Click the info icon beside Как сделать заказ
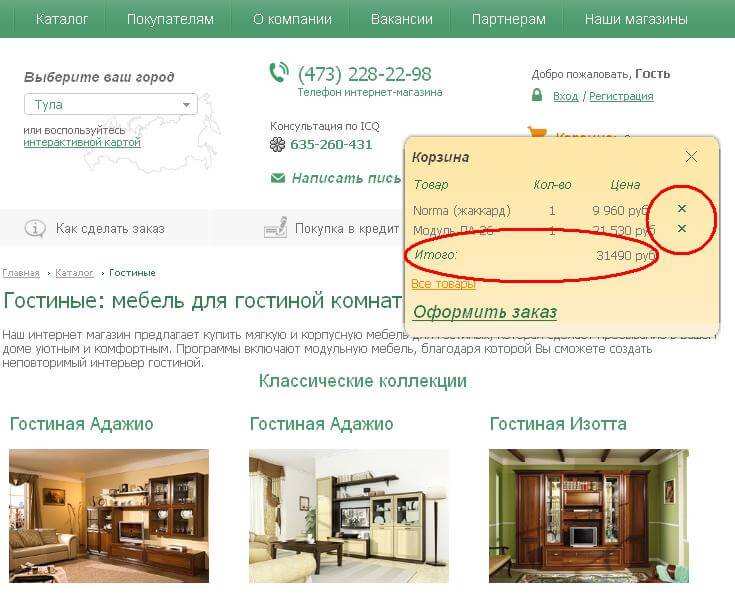735x602 pixels. [35, 229]
